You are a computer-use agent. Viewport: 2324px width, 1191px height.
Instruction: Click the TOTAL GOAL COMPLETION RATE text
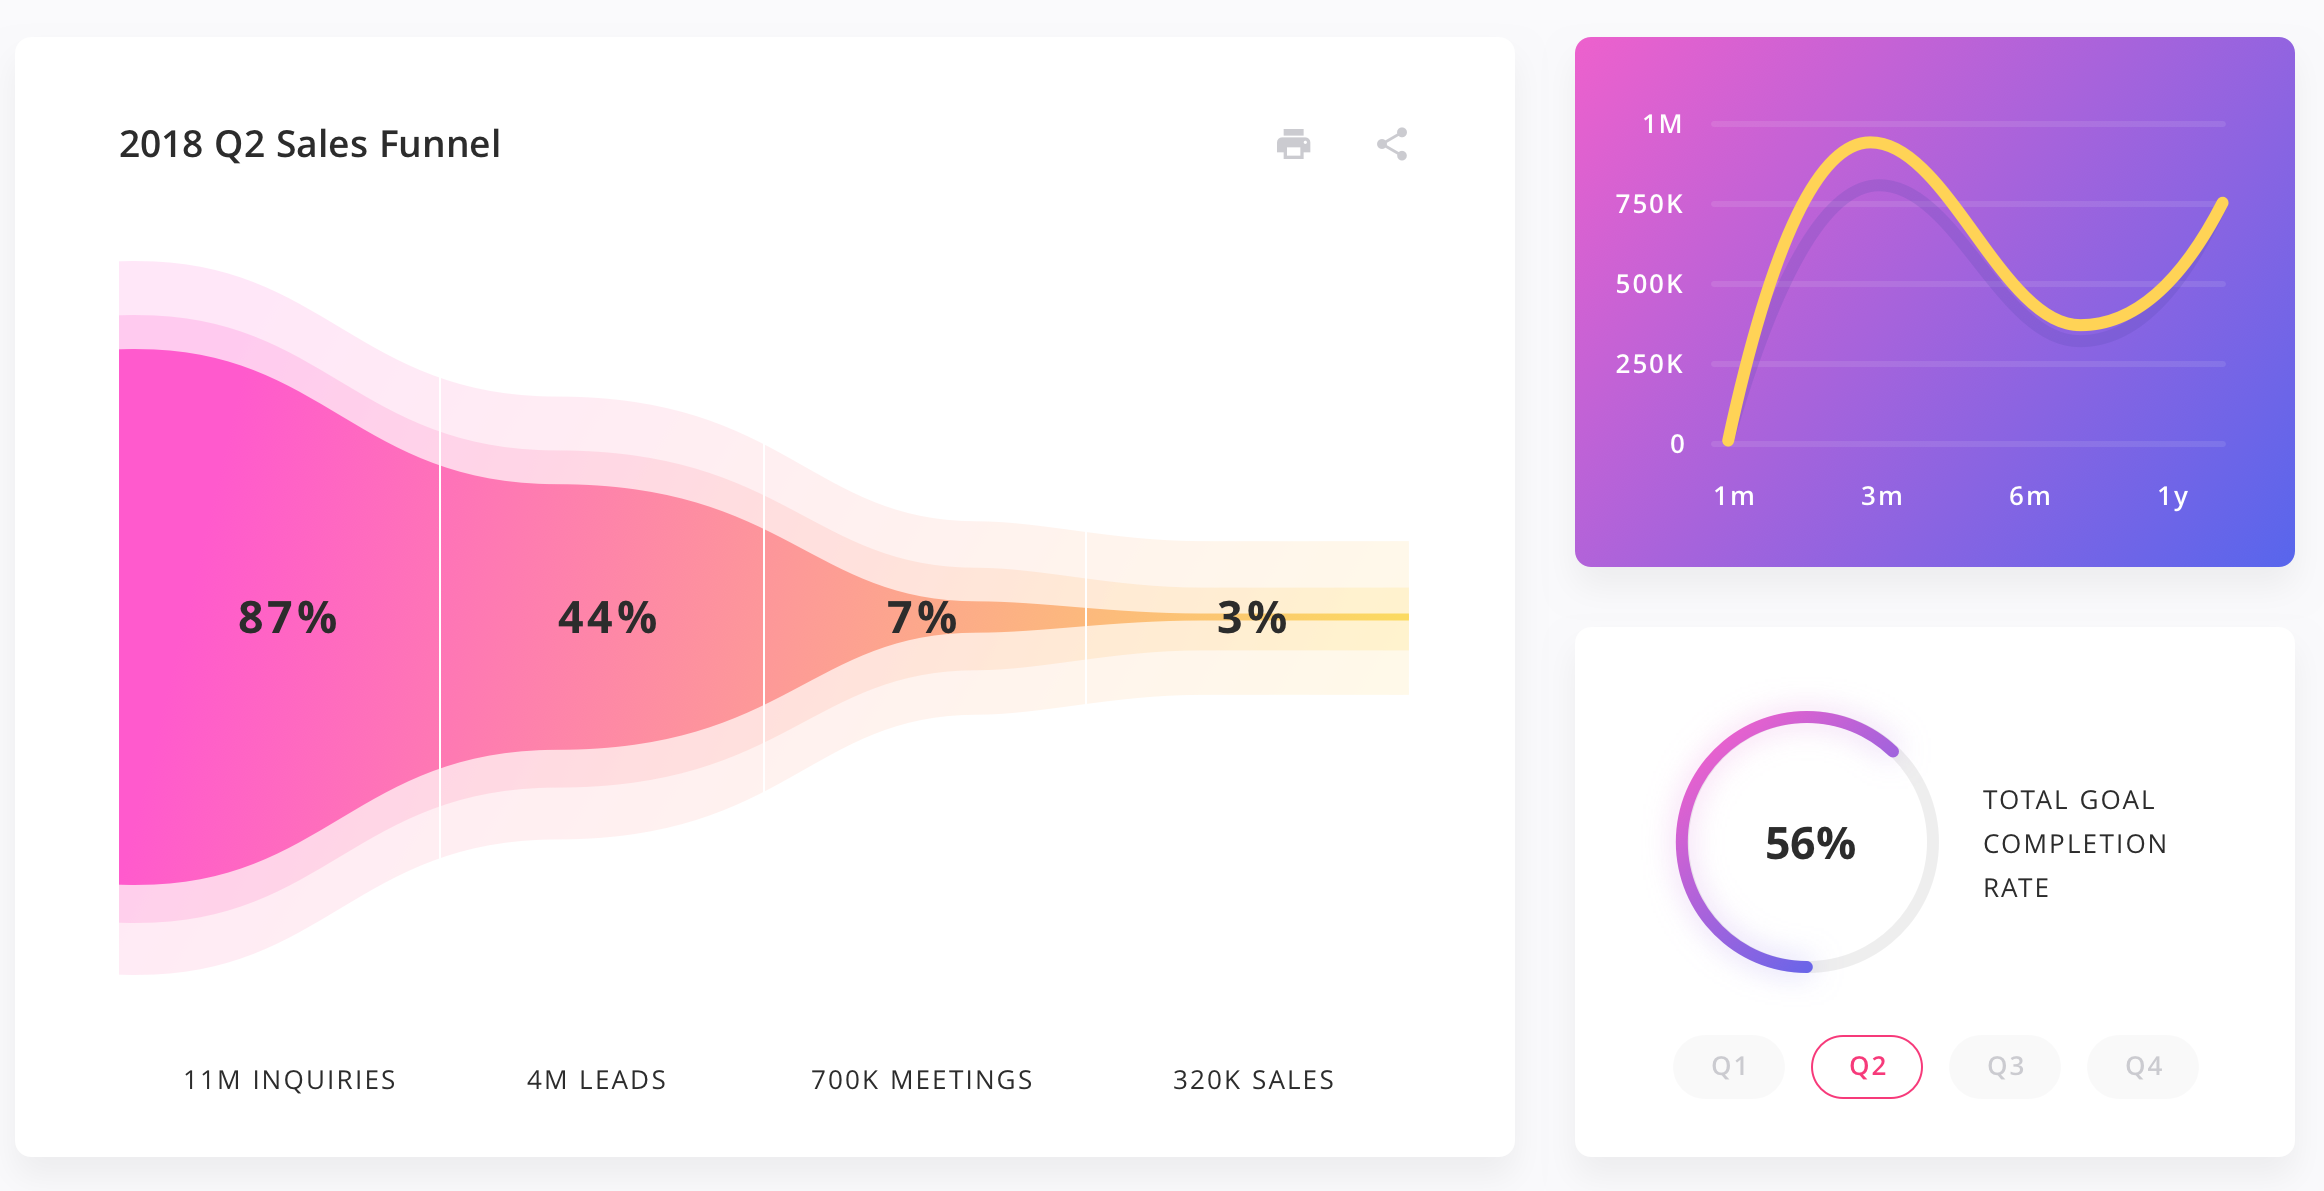(x=2073, y=843)
